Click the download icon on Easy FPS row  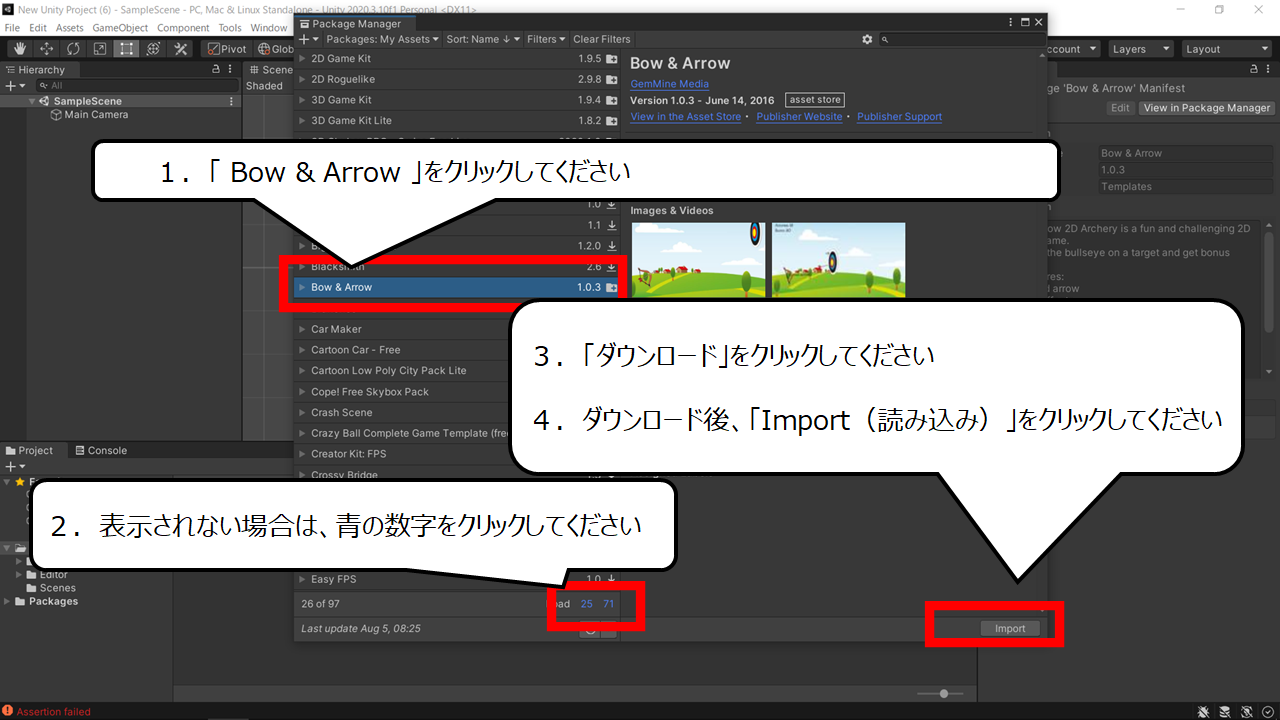612,579
